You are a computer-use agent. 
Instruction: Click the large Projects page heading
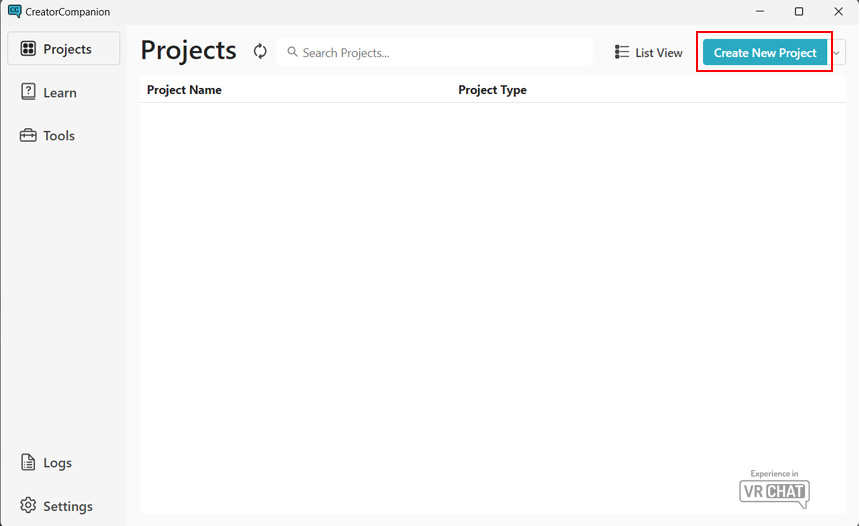pyautogui.click(x=188, y=51)
